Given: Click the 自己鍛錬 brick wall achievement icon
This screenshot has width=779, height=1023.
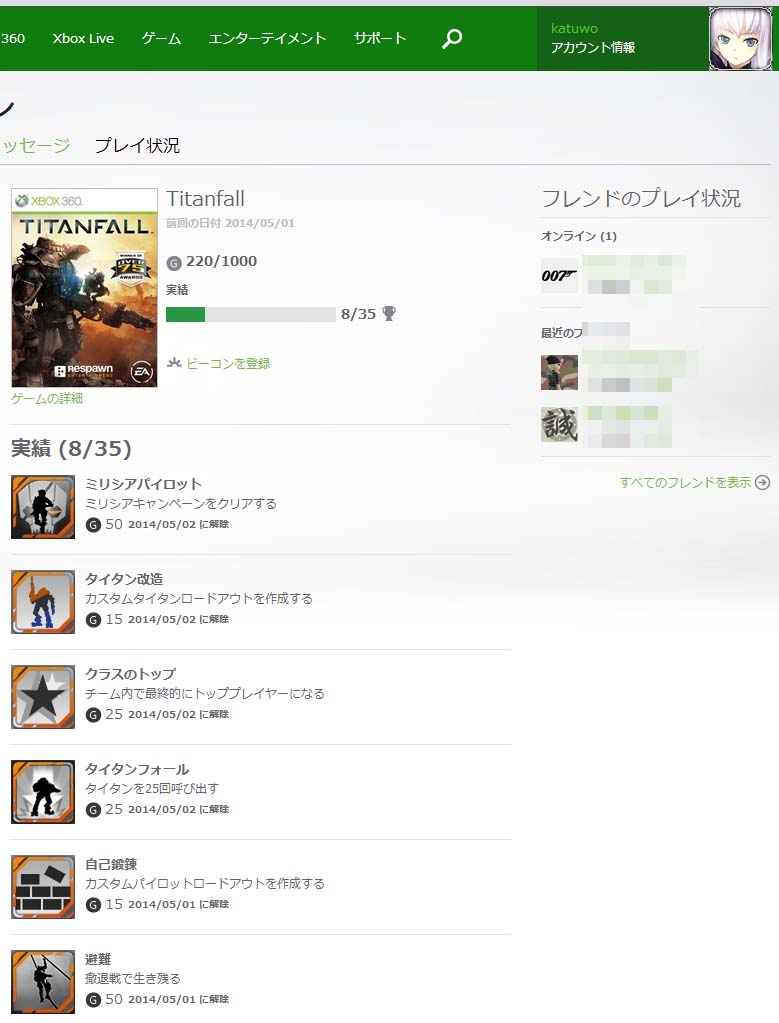Looking at the screenshot, I should 43,887.
